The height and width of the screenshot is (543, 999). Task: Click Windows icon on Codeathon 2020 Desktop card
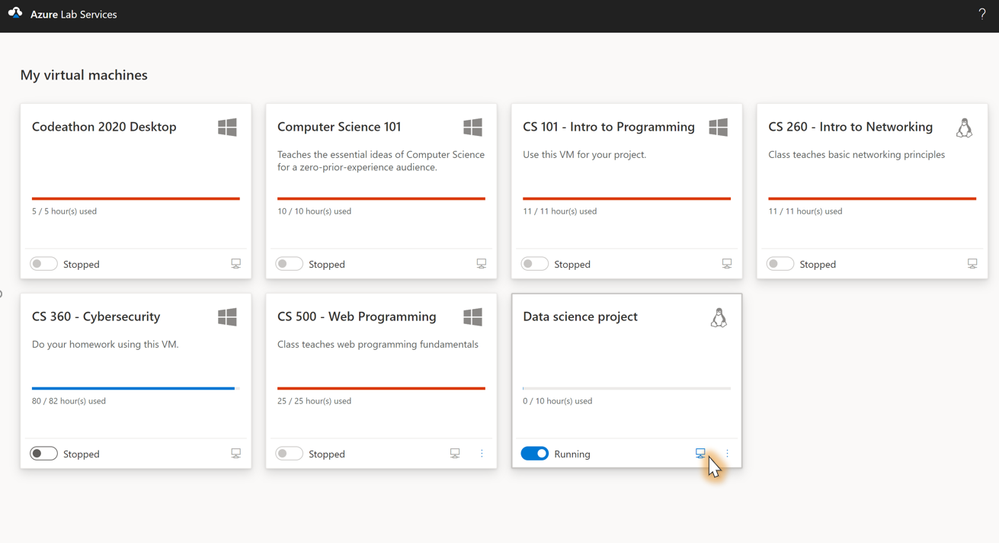pos(227,127)
